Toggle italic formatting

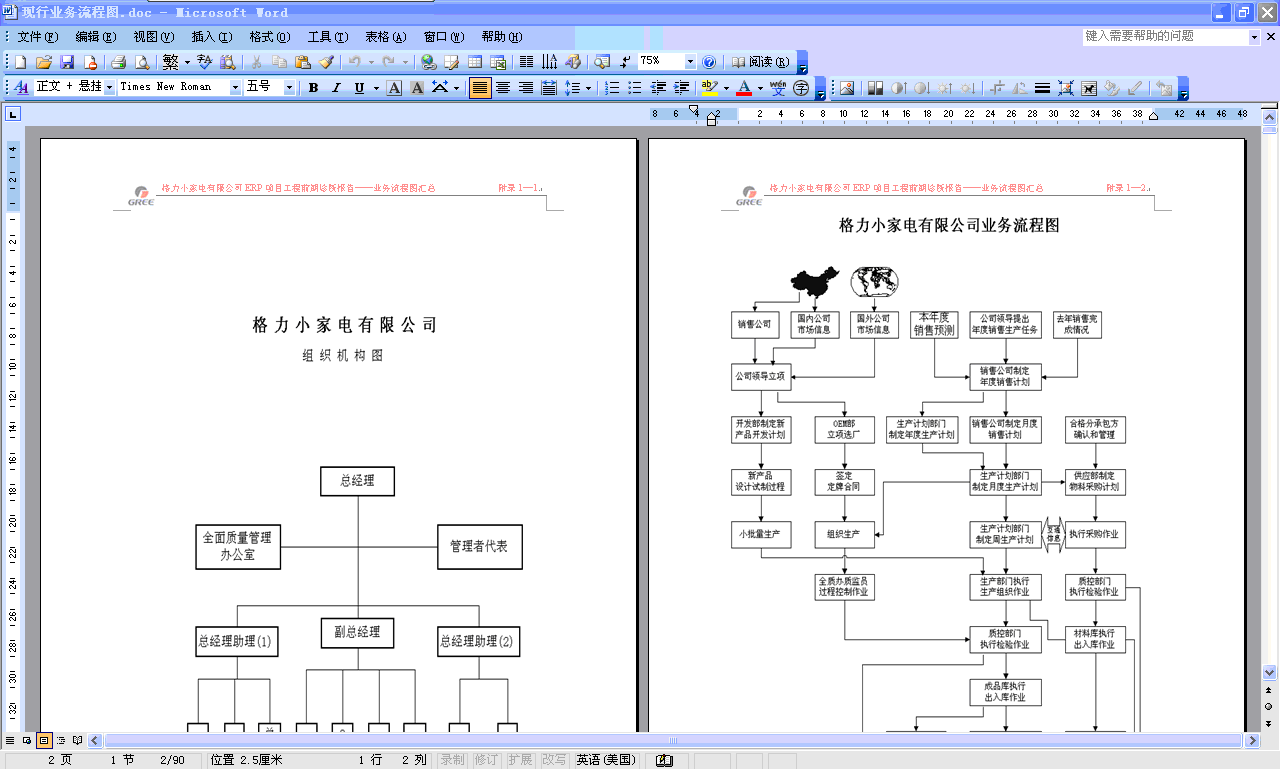tap(336, 88)
